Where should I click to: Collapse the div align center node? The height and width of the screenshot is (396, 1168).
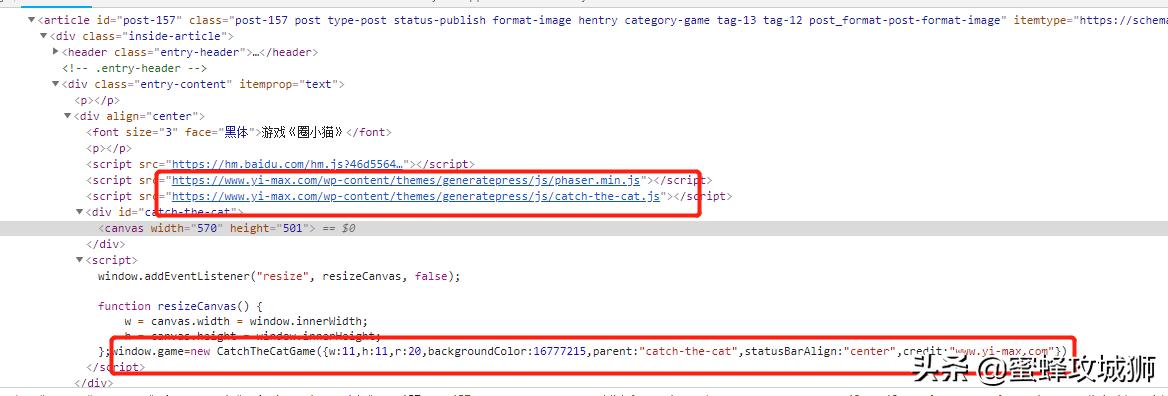pyautogui.click(x=67, y=116)
